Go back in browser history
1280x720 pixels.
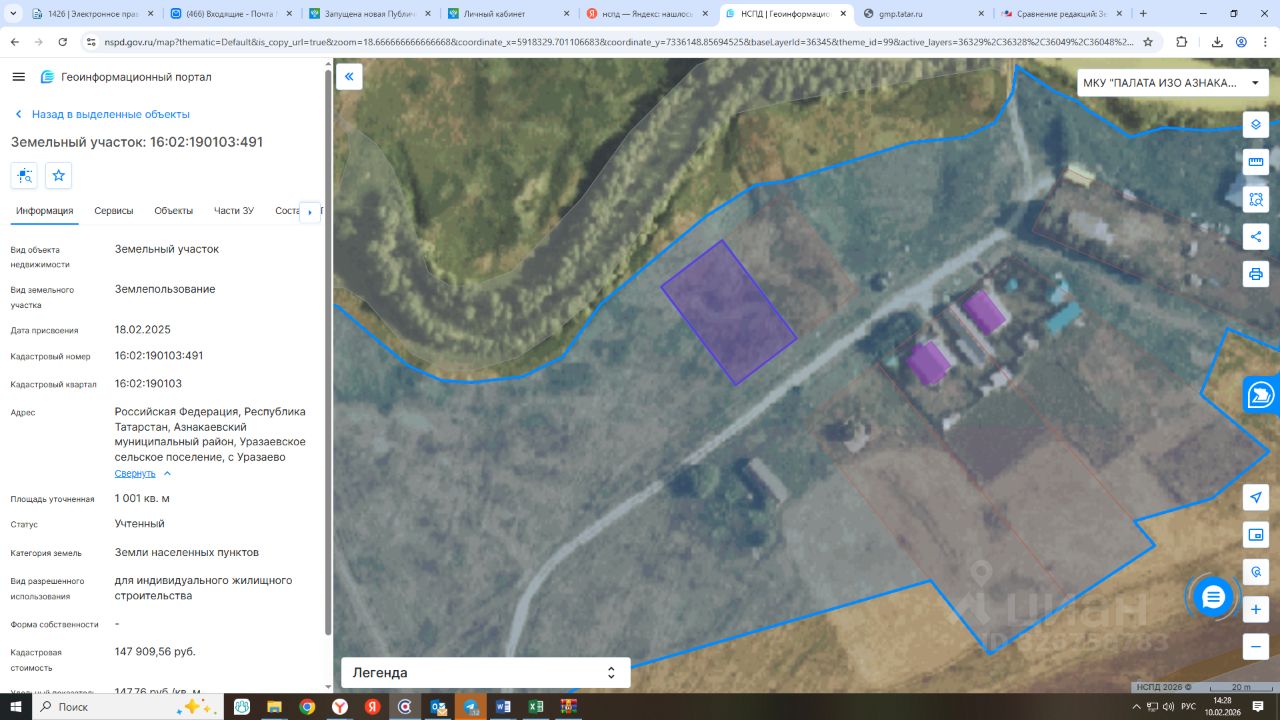point(15,42)
